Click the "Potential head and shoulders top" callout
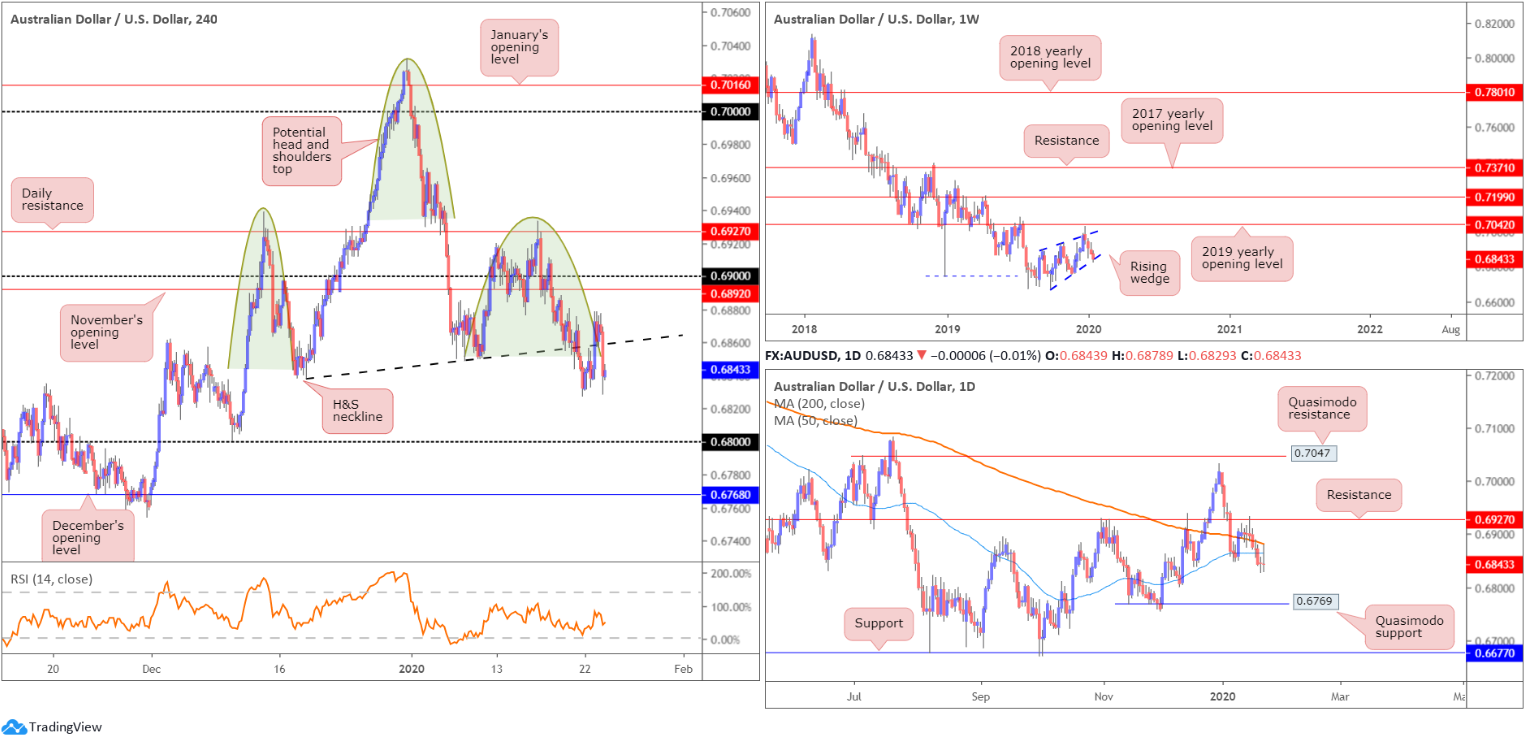Image resolution: width=1527 pixels, height=742 pixels. pyautogui.click(x=303, y=150)
